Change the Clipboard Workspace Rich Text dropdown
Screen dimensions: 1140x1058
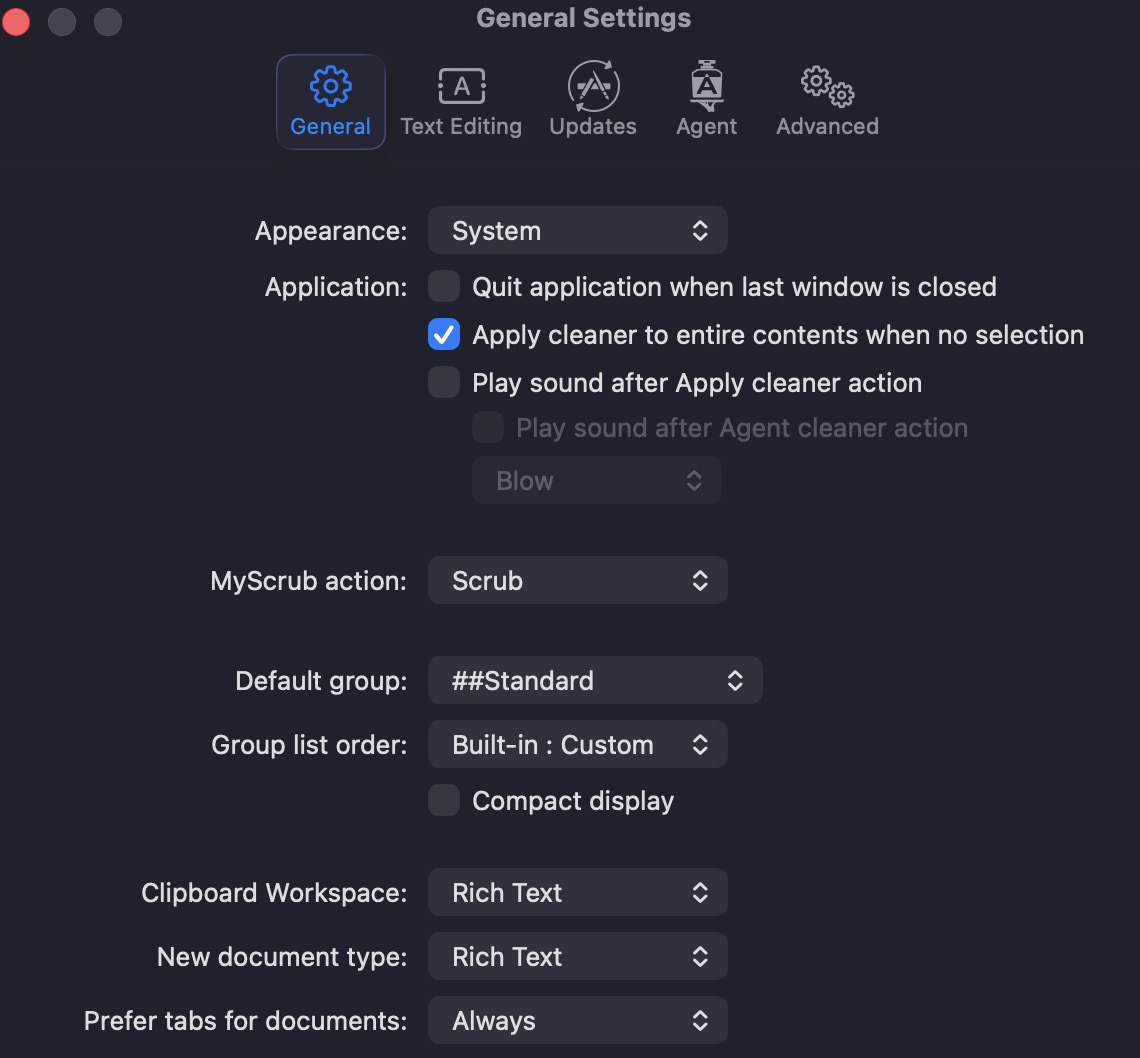pyautogui.click(x=577, y=892)
